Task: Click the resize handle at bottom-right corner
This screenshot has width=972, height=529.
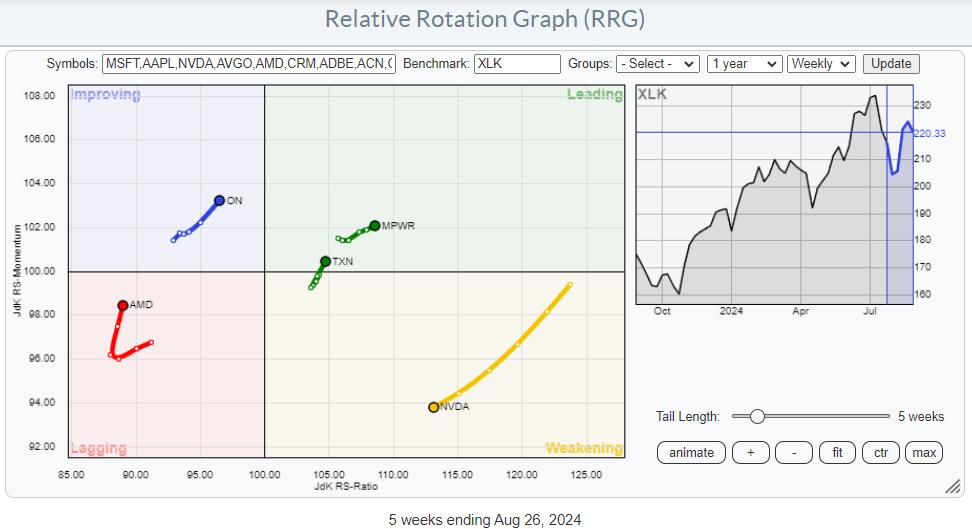Action: click(x=953, y=487)
